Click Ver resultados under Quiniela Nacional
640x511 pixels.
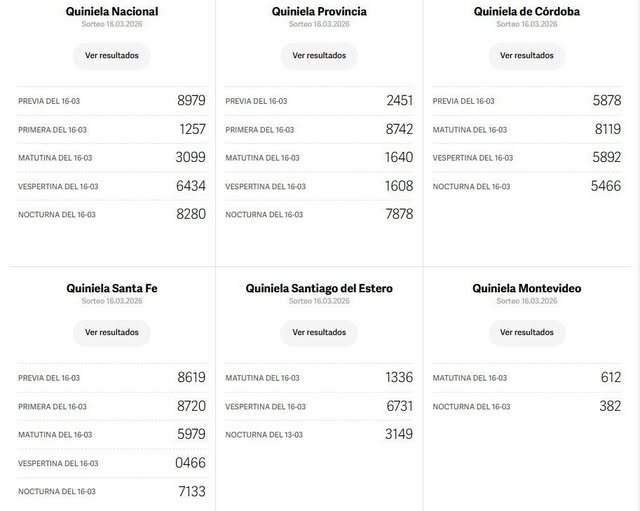click(x=111, y=56)
